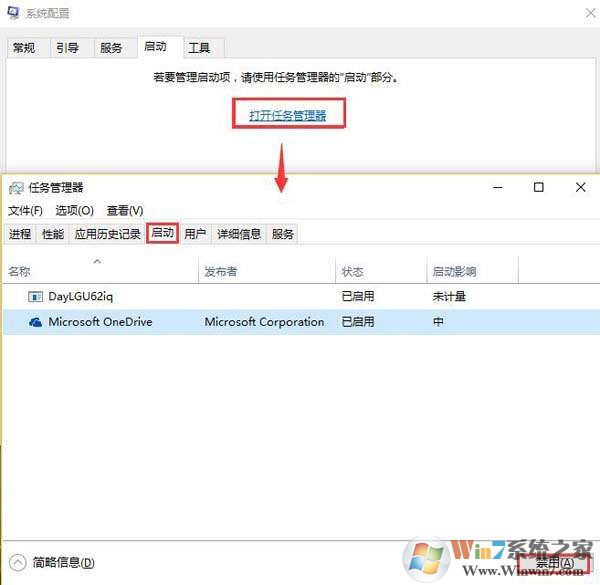Click the 简略信息(D) label
Screen dimensions: 600x585
[x=64, y=562]
